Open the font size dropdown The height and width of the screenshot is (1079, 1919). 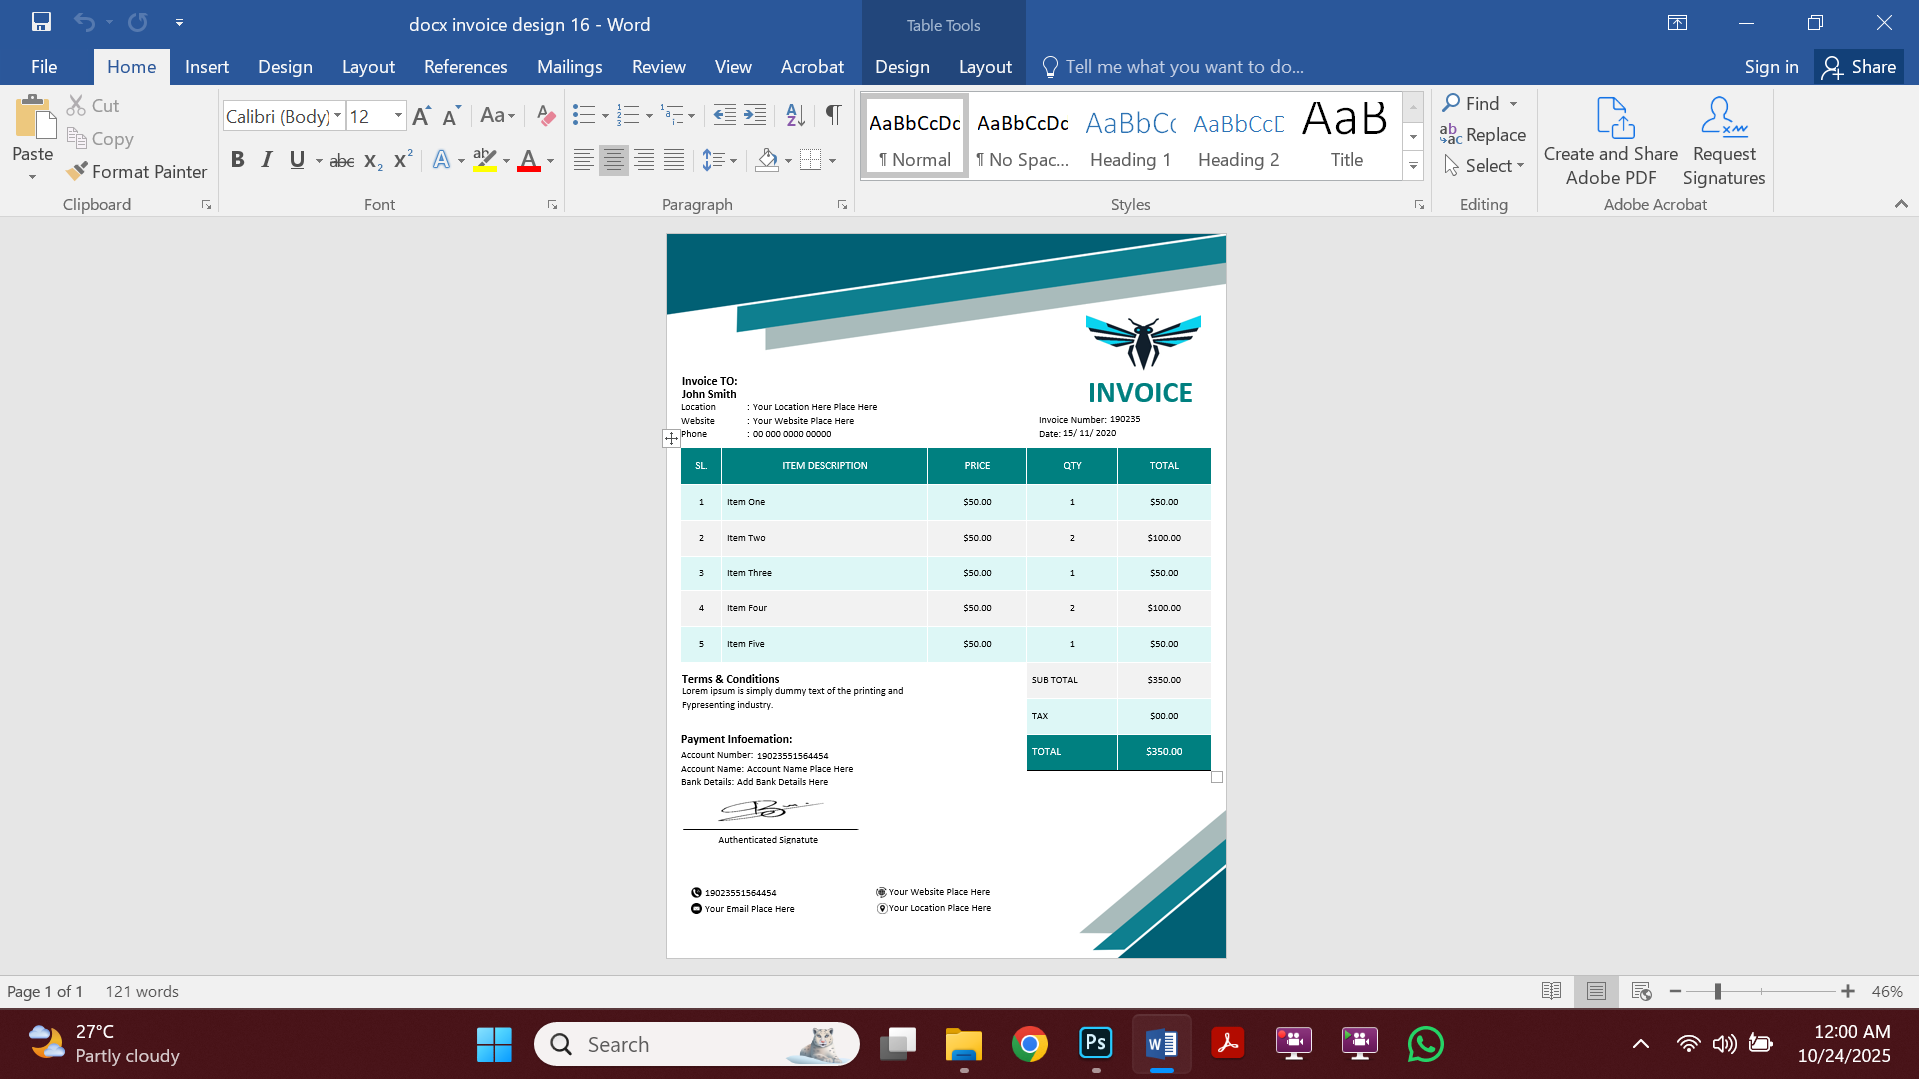(396, 116)
